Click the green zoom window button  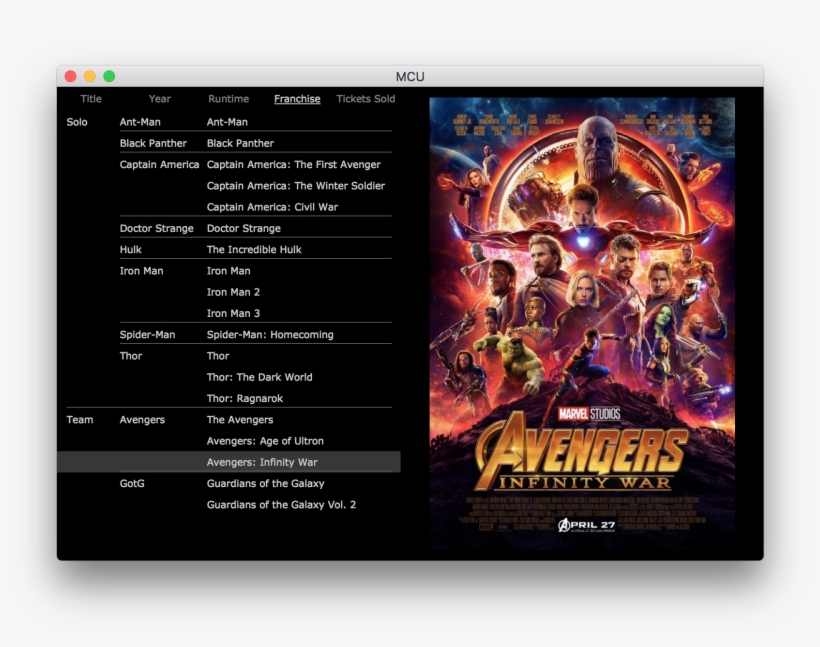click(109, 75)
